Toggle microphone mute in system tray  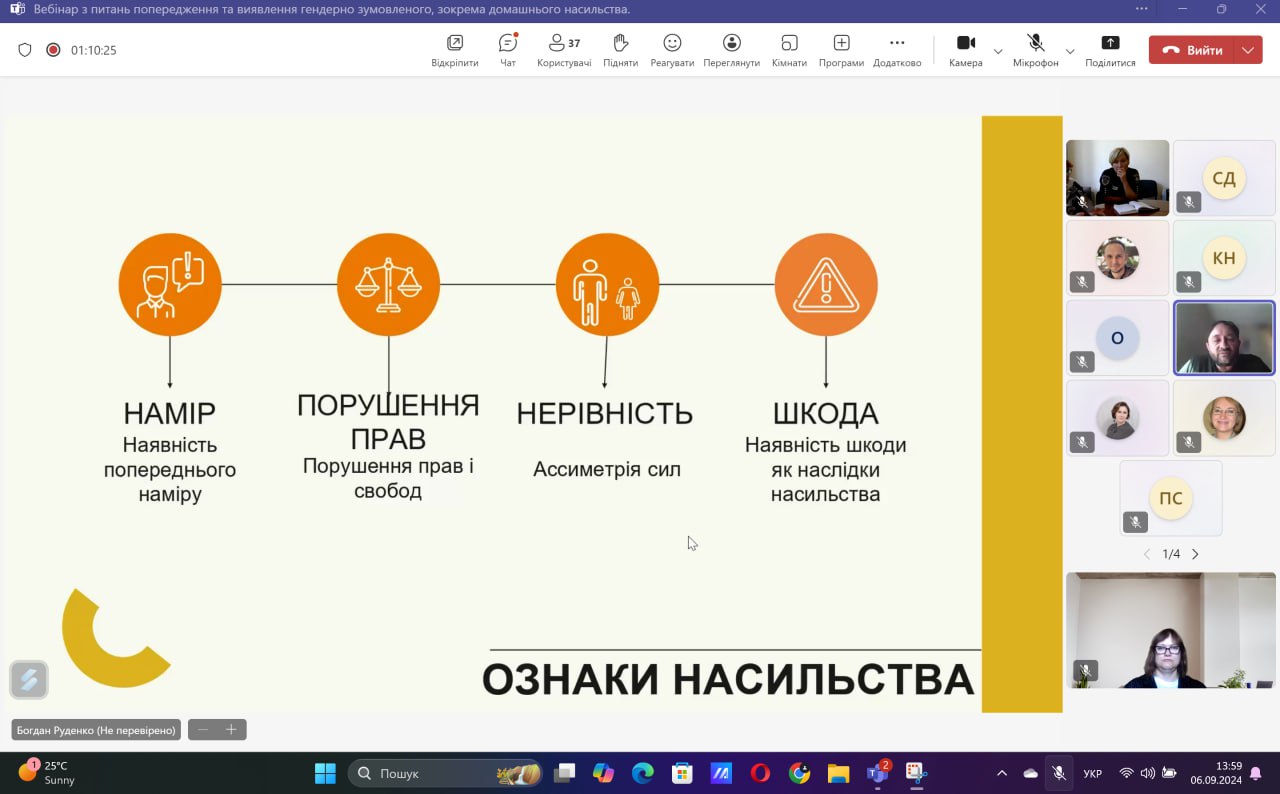pyautogui.click(x=1058, y=773)
